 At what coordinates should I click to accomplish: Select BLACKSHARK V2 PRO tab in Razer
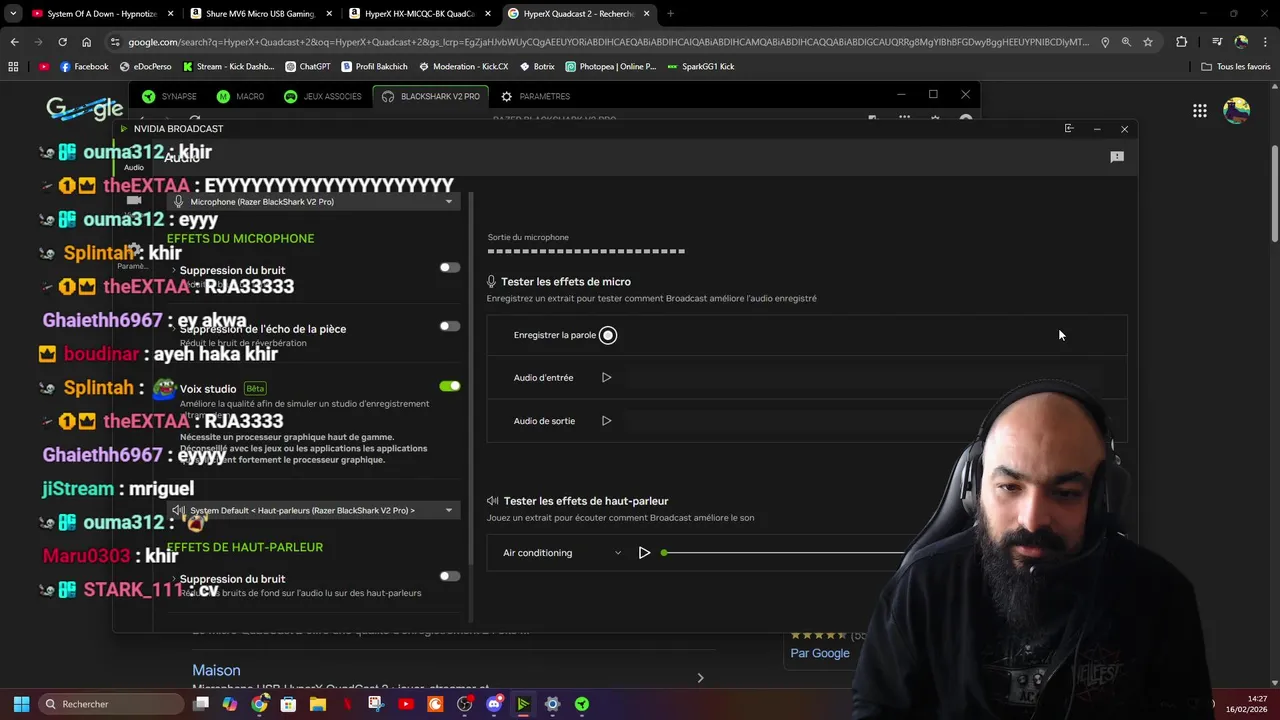coord(431,96)
